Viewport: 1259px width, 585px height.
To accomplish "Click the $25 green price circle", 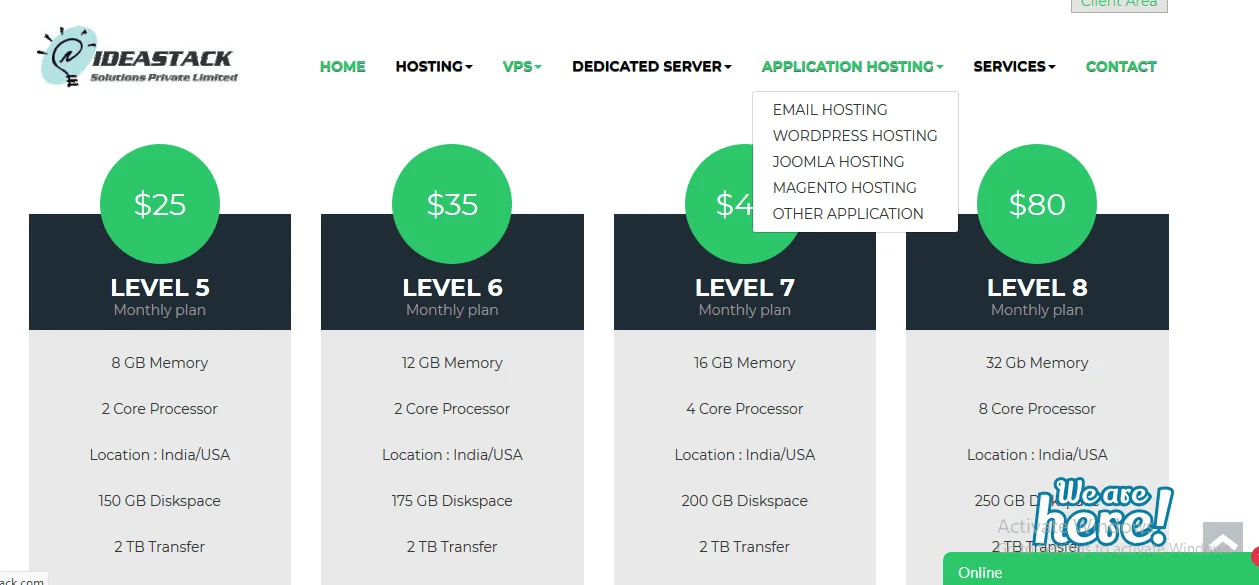I will [160, 204].
